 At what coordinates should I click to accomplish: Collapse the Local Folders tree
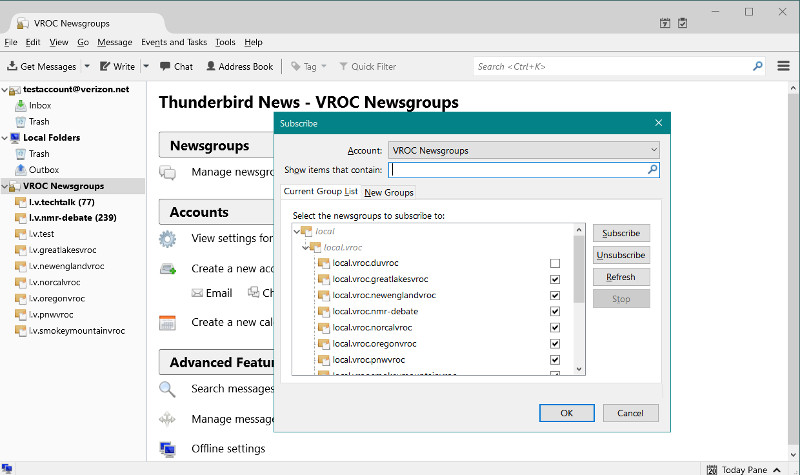click(5, 138)
